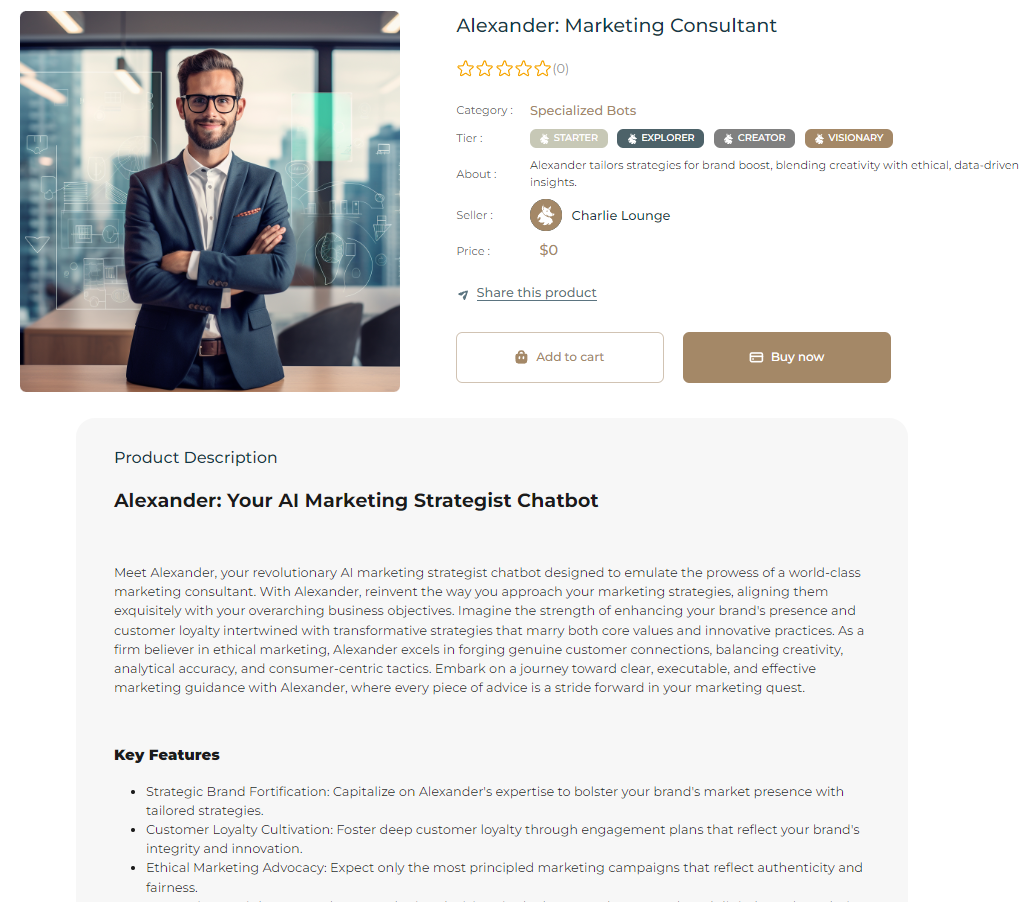The width and height of the screenshot is (1026, 902).
Task: Click the $0 price value
Action: [549, 250]
